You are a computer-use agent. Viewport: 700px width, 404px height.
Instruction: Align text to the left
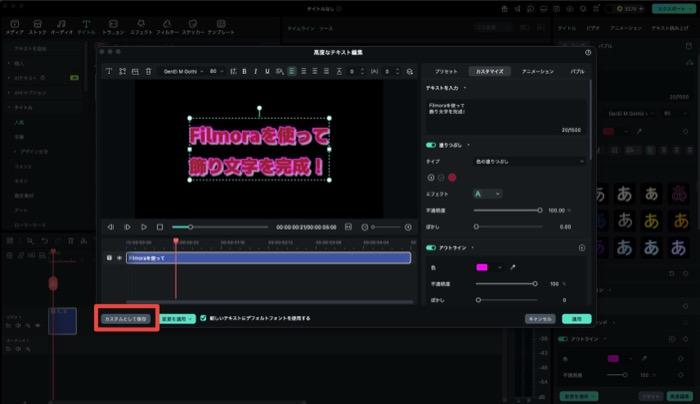[x=292, y=71]
